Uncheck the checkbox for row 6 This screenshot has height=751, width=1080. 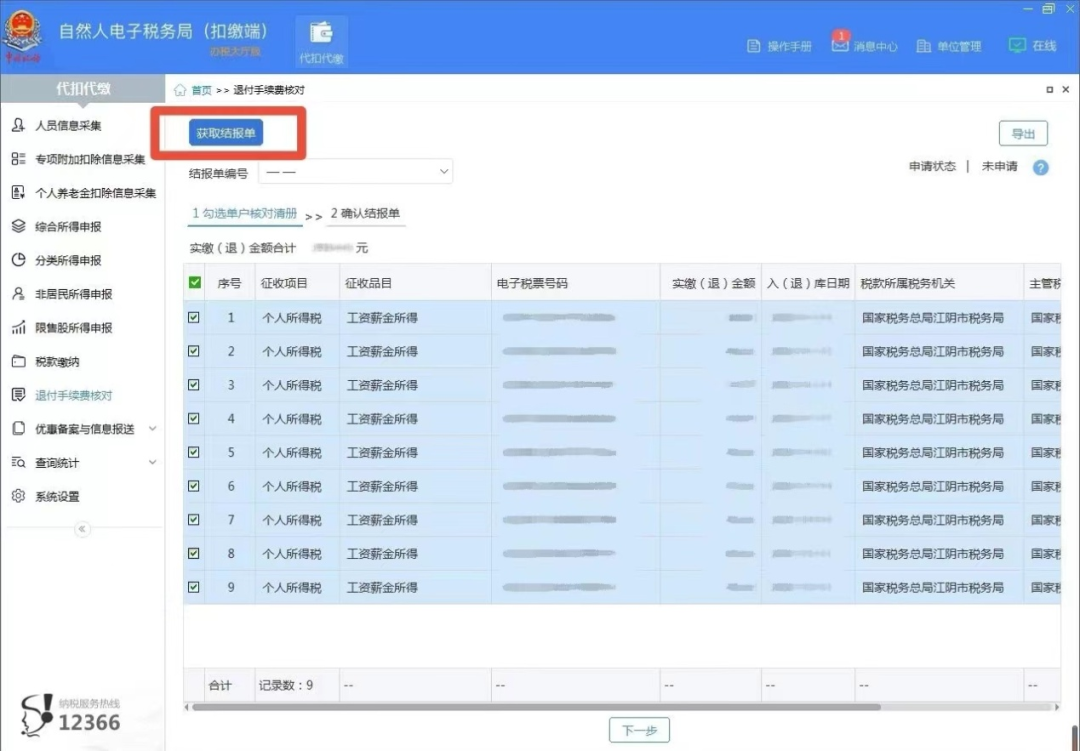pyautogui.click(x=194, y=486)
